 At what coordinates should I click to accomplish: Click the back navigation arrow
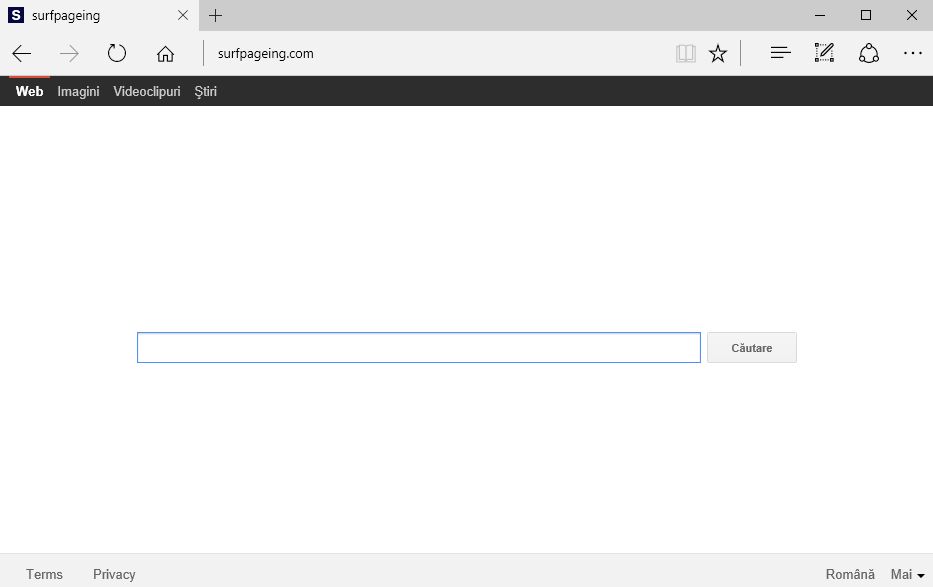[x=21, y=53]
